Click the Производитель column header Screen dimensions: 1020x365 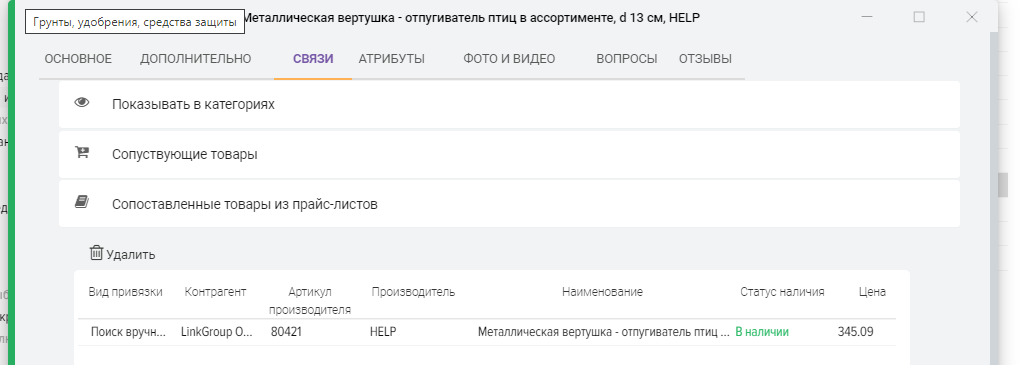413,292
